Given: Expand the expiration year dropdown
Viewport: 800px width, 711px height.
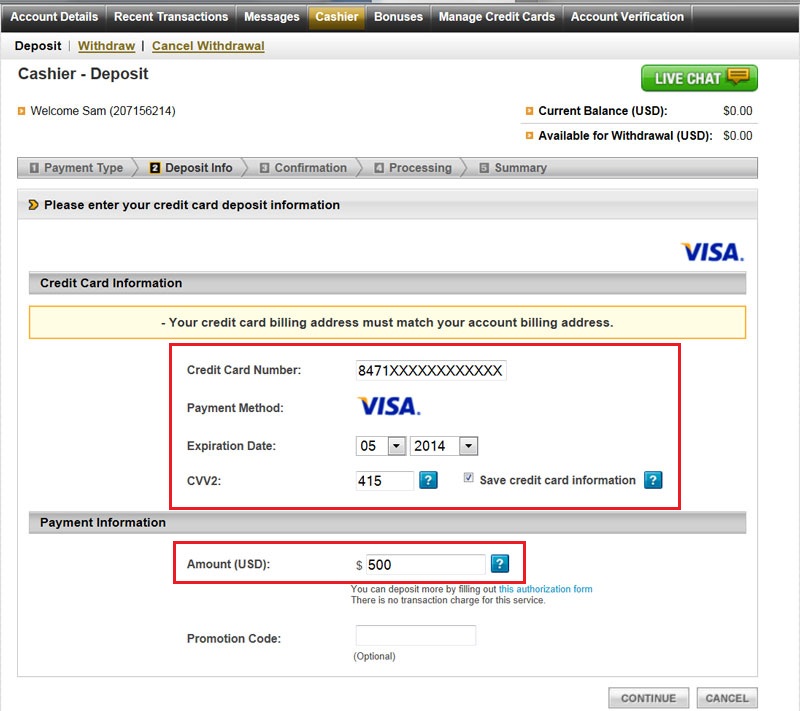Looking at the screenshot, I should 468,446.
